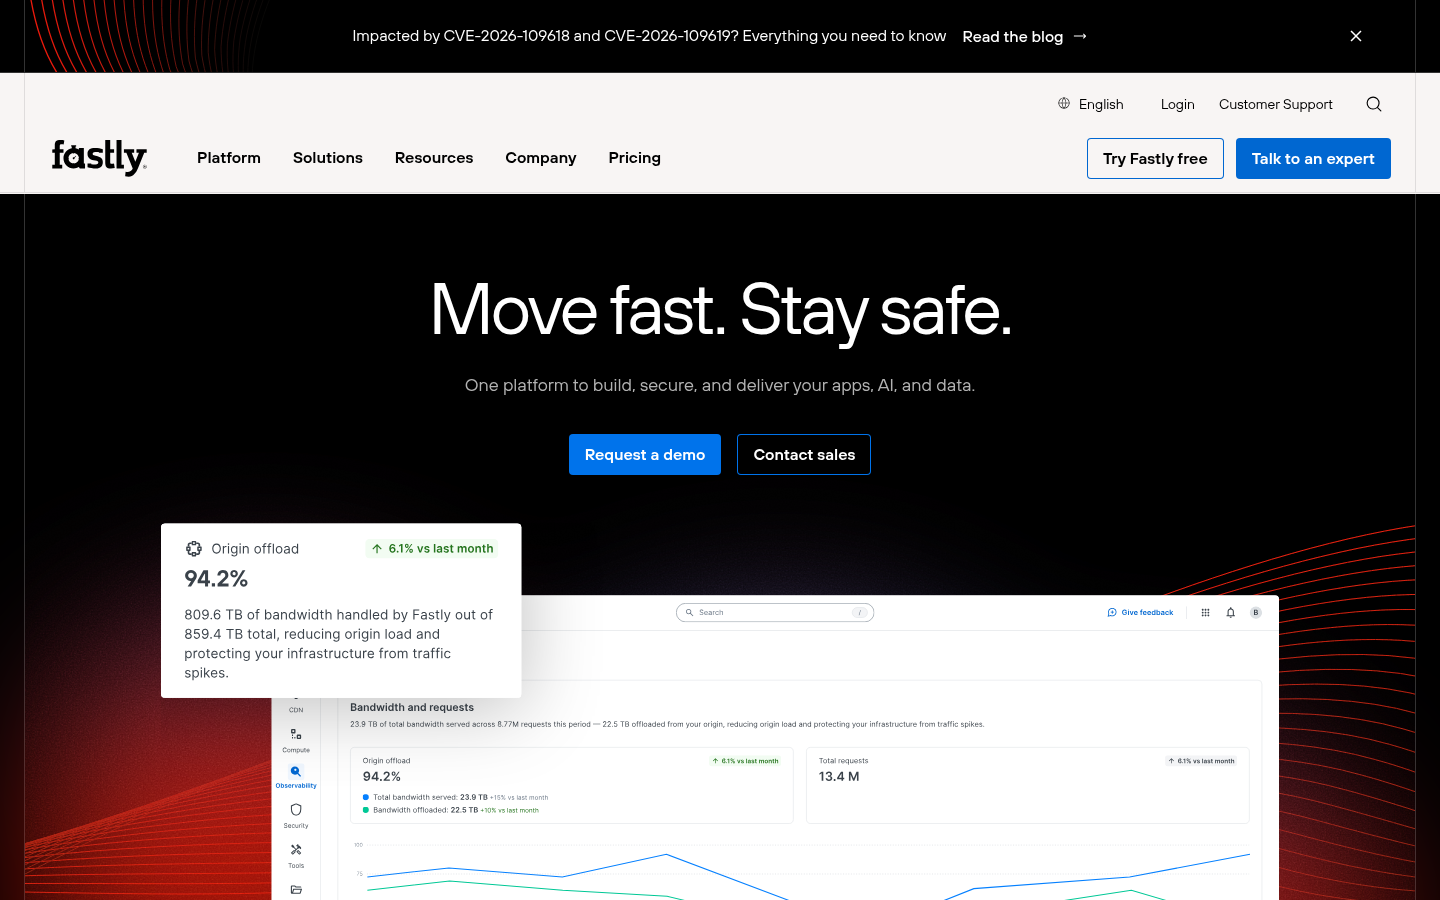Click Contact sales button
The width and height of the screenshot is (1440, 900).
click(x=804, y=455)
